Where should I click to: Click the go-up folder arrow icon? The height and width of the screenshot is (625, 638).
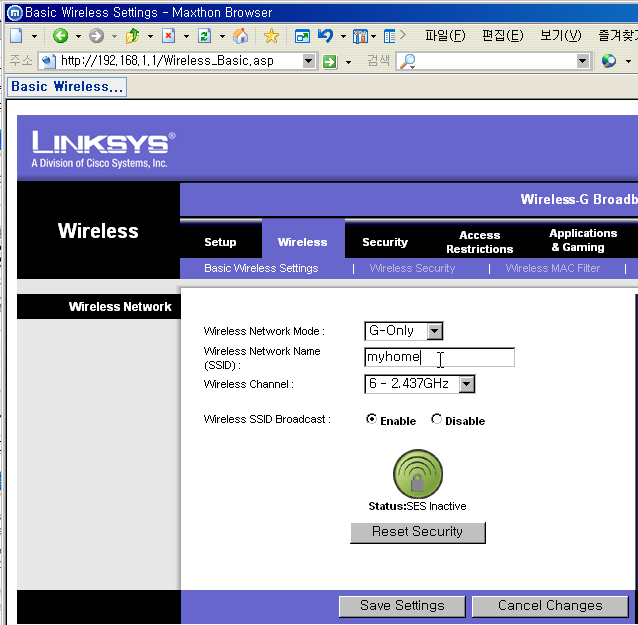(x=132, y=36)
